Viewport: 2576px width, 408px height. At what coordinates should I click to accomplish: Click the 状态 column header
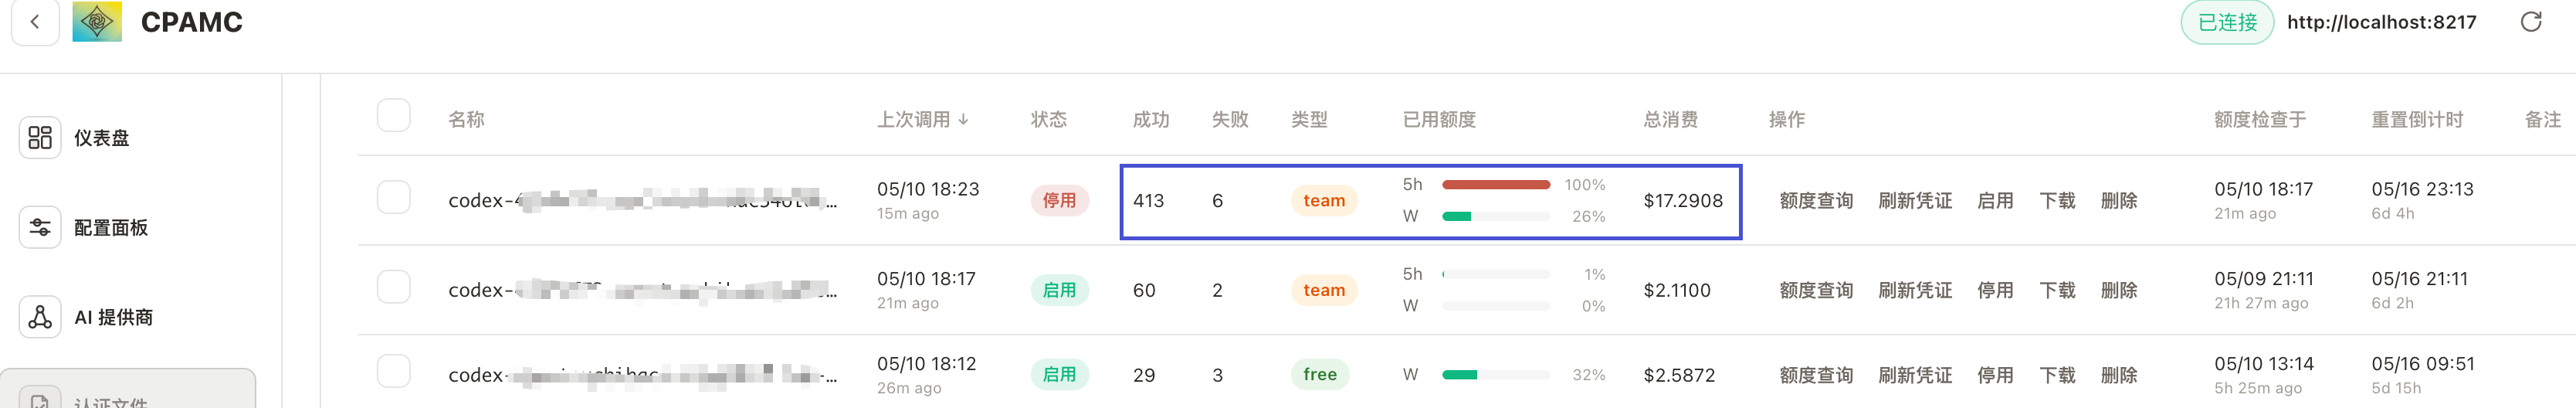1048,120
